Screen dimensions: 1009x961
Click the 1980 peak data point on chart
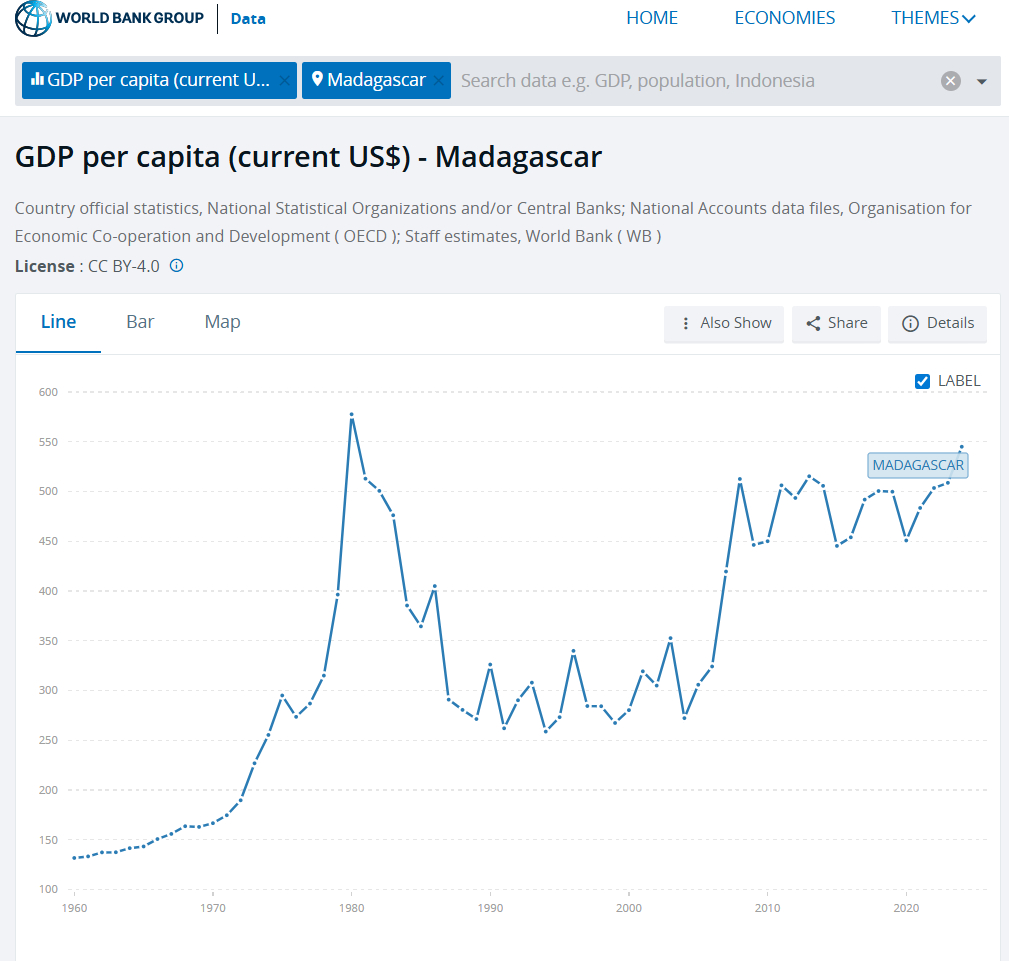click(351, 415)
